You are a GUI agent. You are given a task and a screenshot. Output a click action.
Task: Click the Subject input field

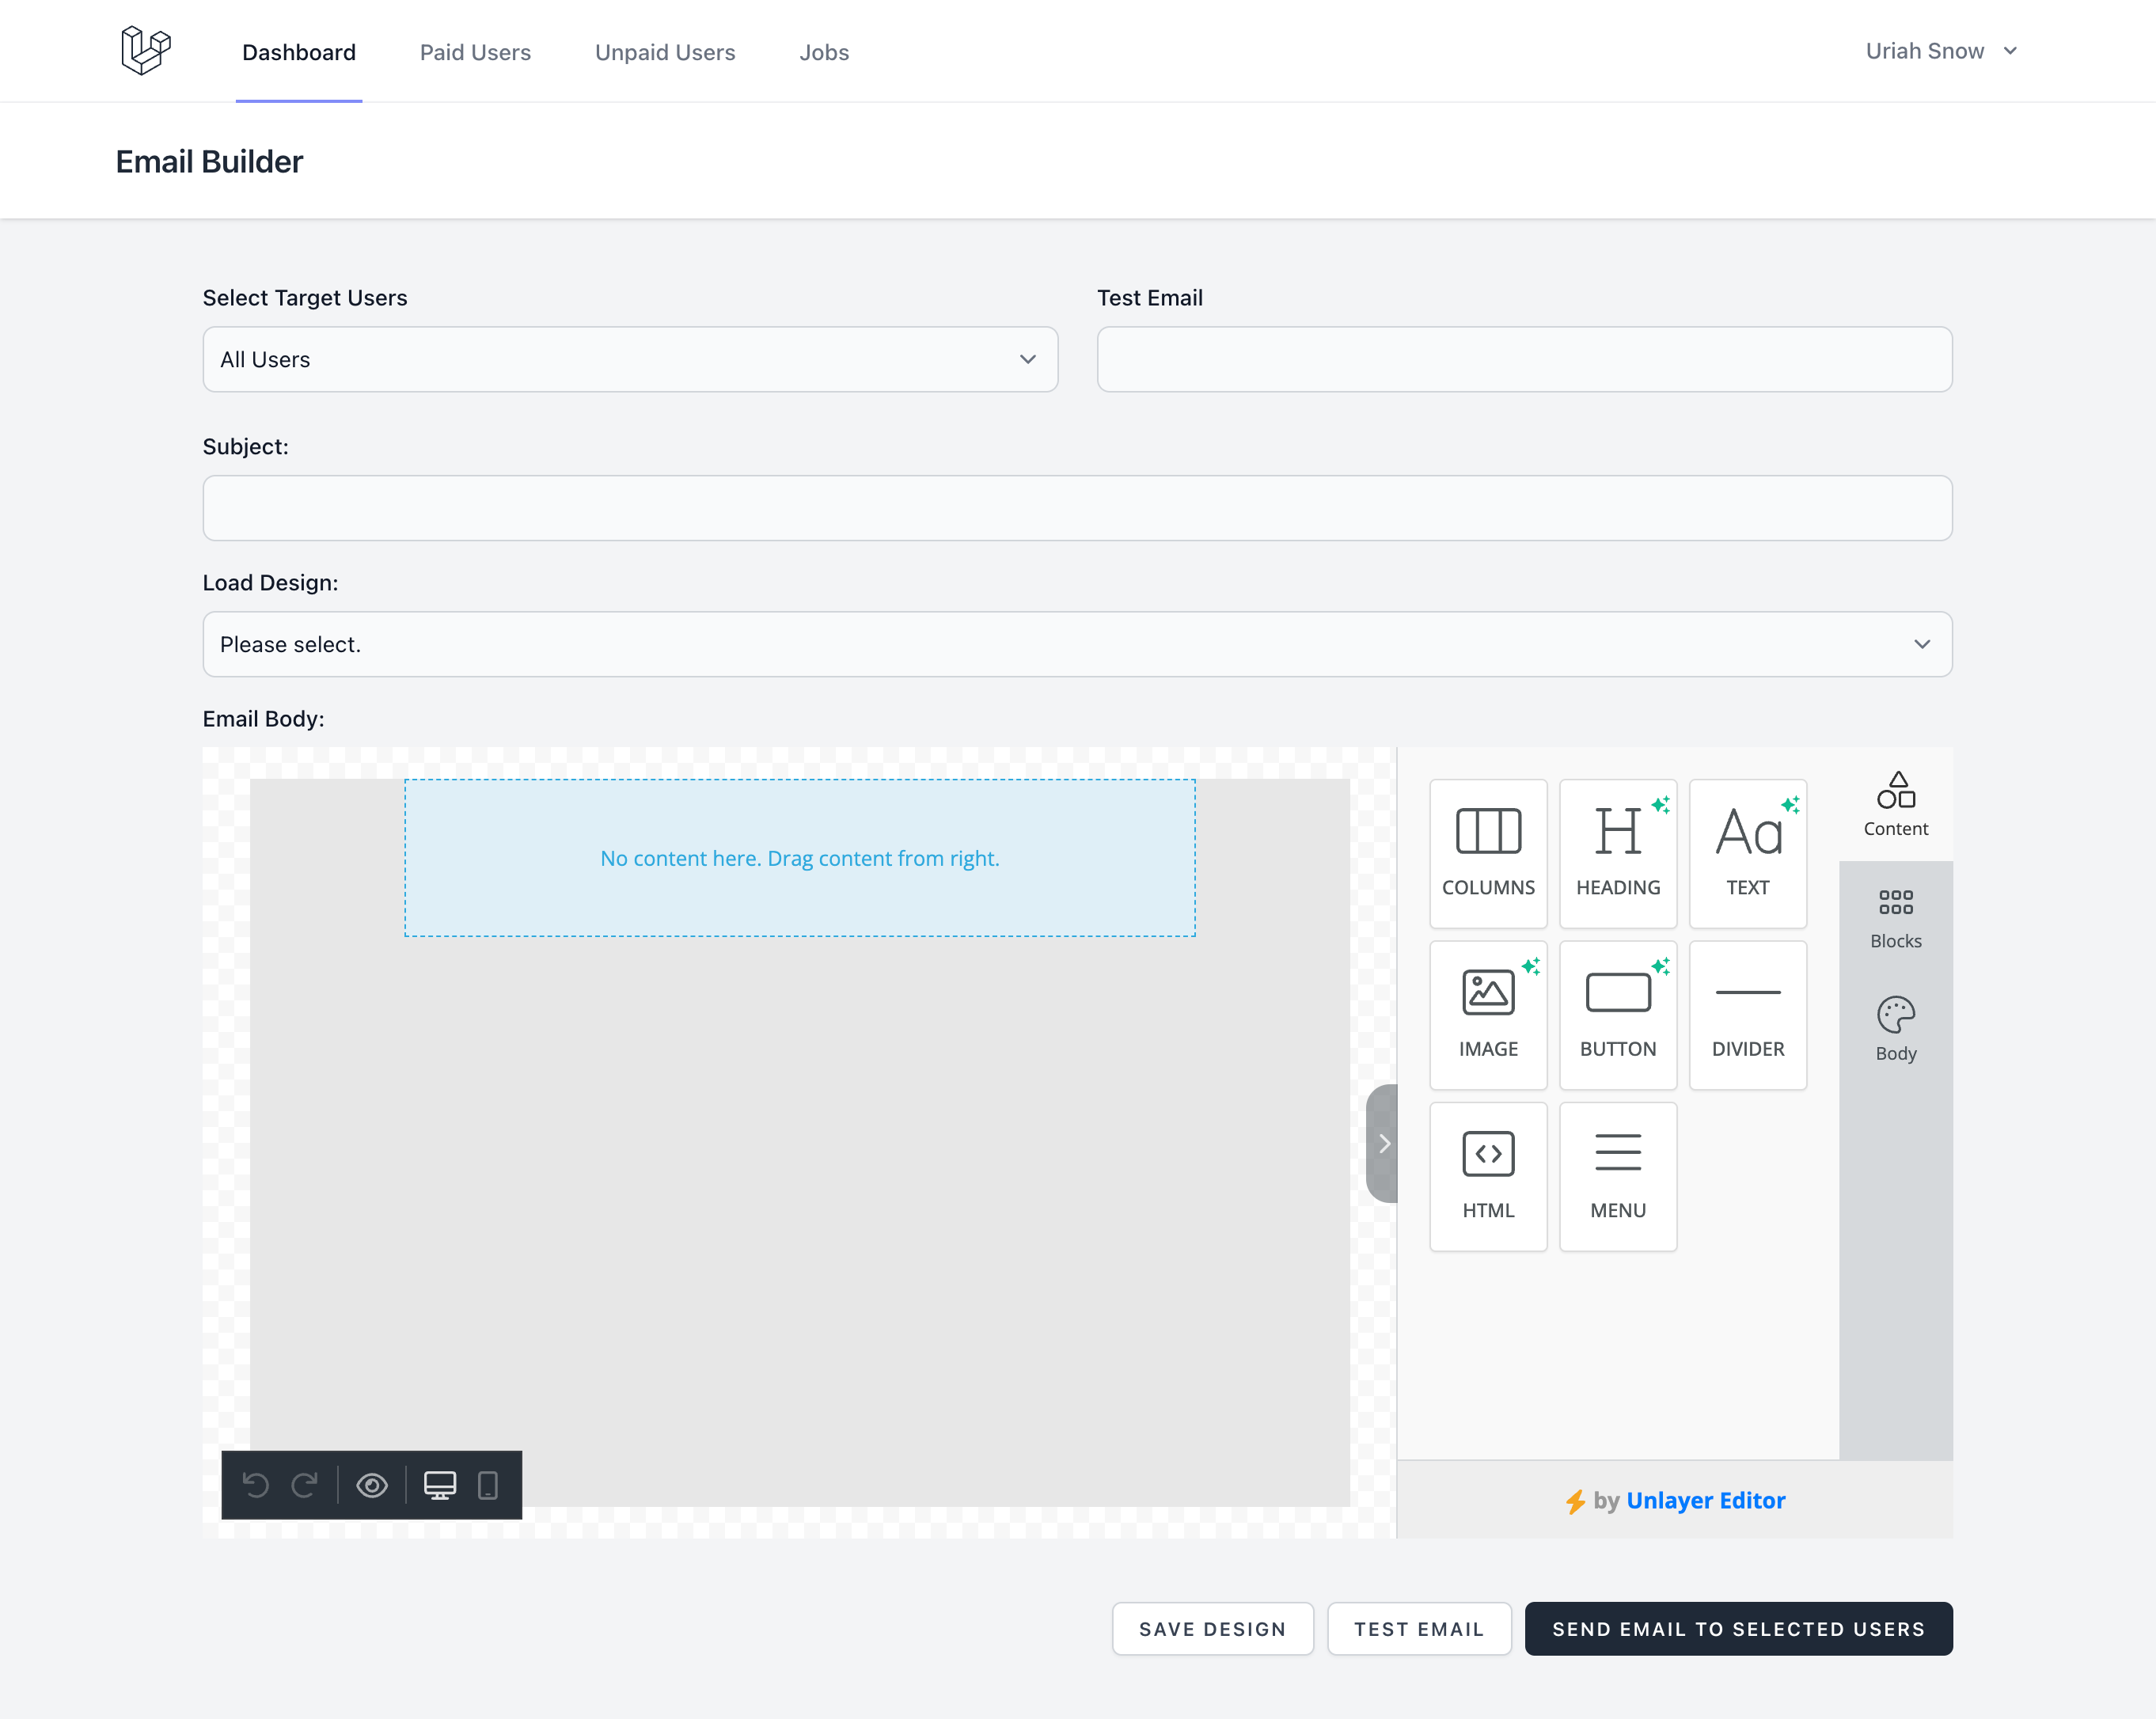(x=1077, y=507)
